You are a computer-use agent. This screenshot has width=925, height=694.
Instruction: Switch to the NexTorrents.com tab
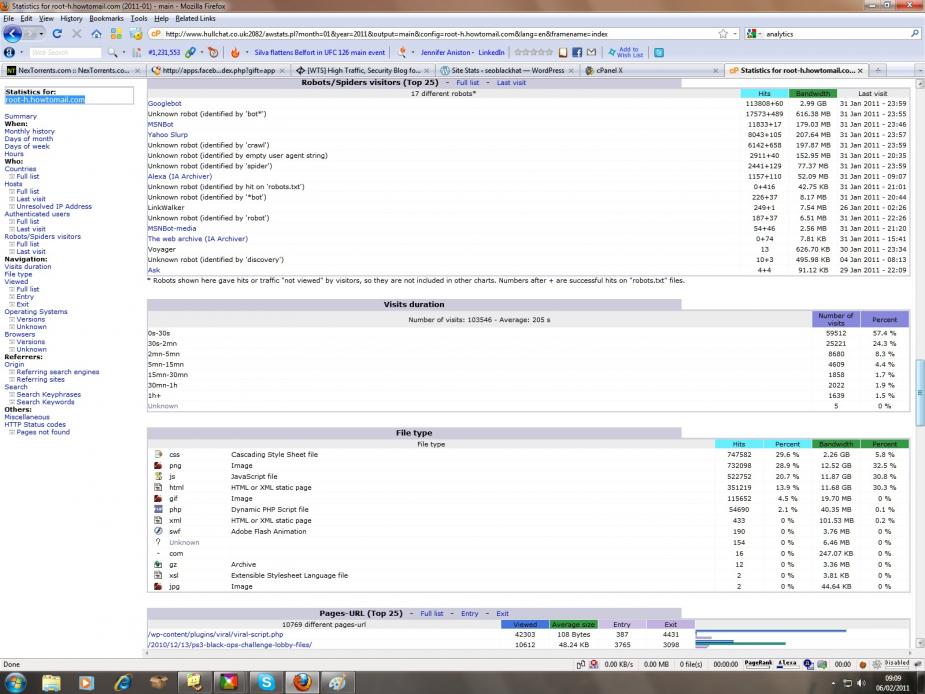click(74, 70)
